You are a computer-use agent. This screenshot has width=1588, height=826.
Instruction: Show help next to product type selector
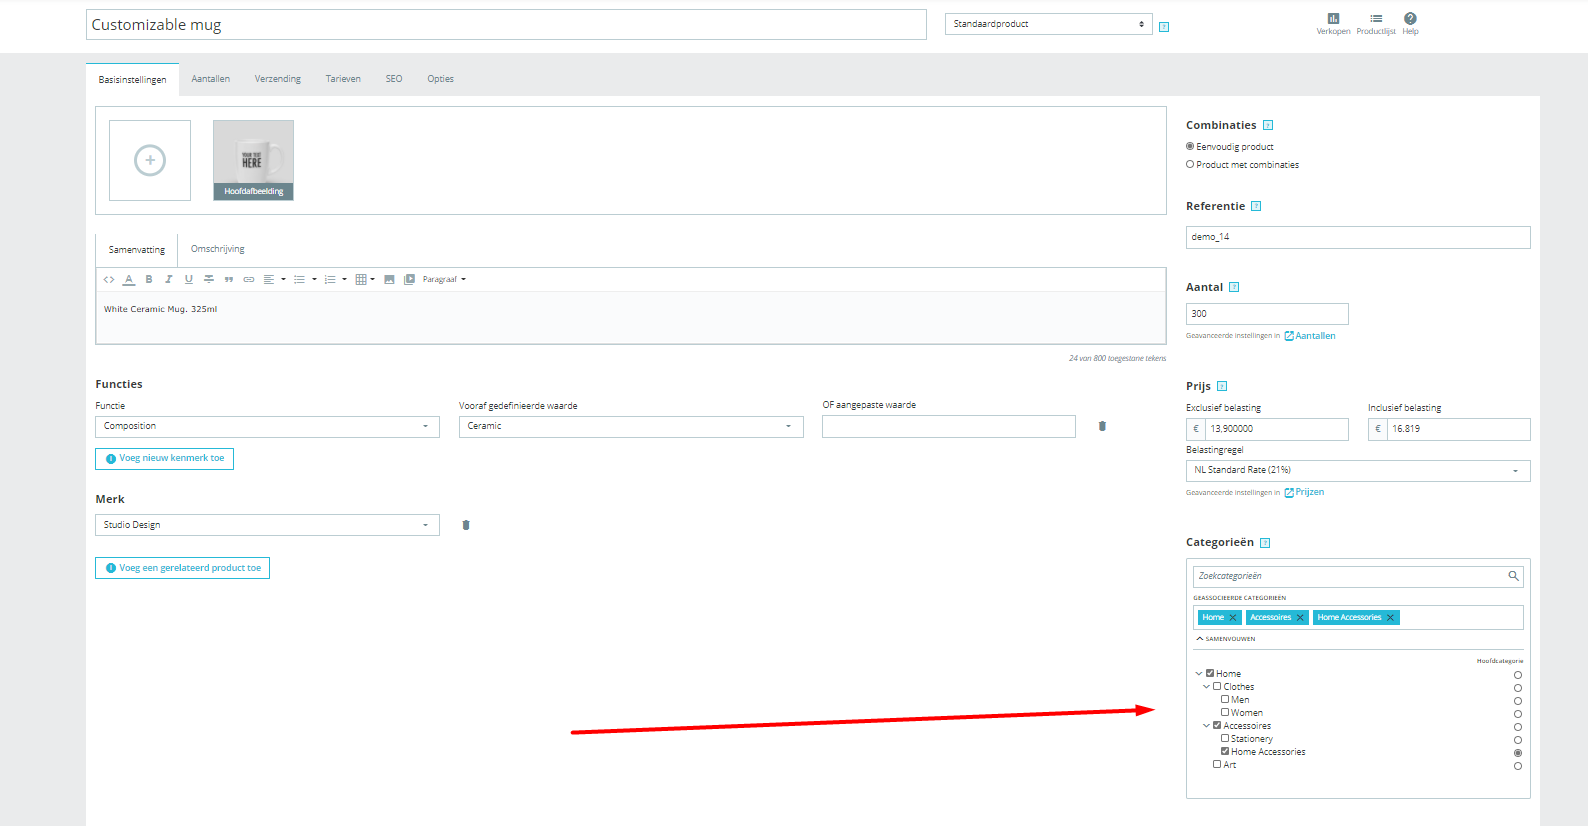[1164, 27]
